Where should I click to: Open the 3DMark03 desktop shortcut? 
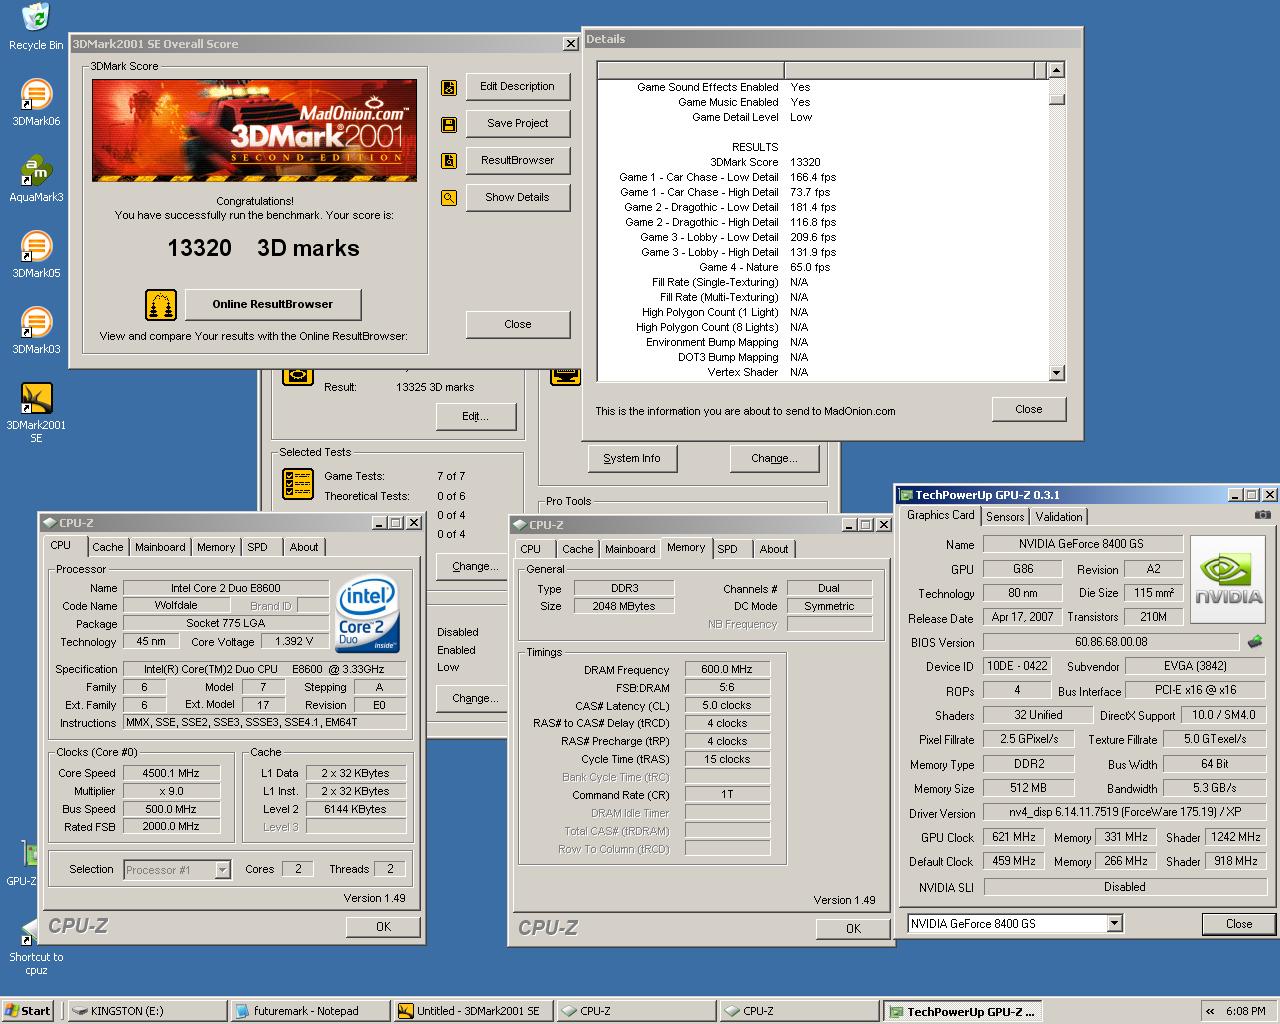(x=36, y=330)
